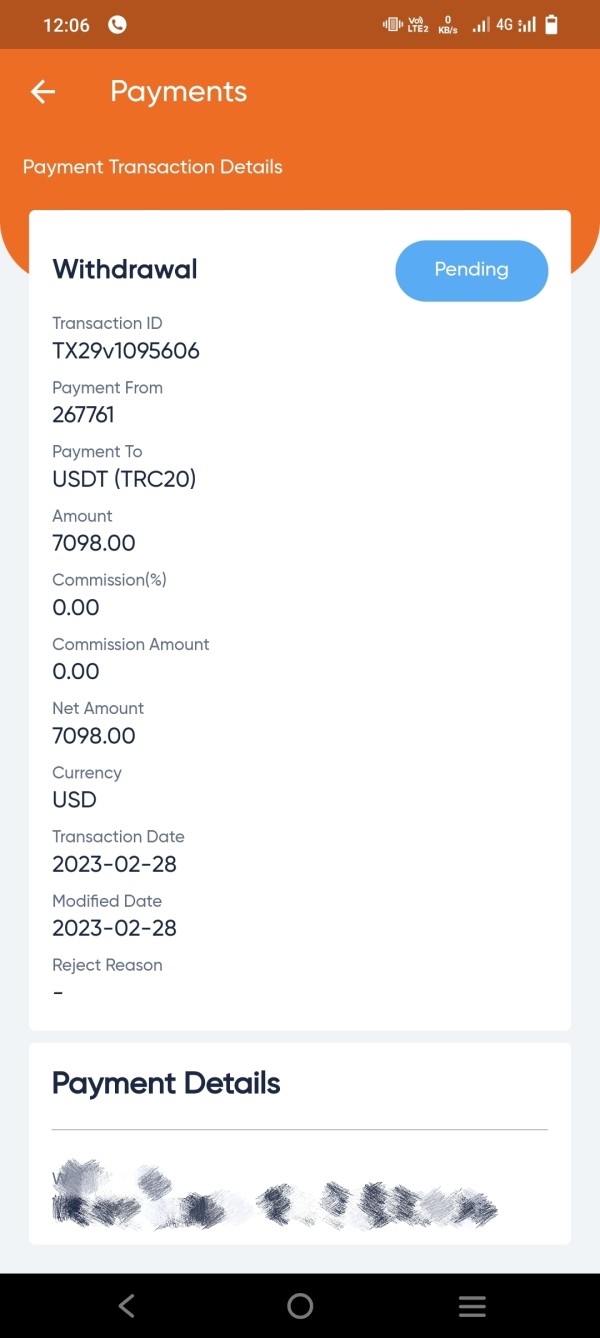Tap the USD currency value
600x1338 pixels.
click(74, 800)
